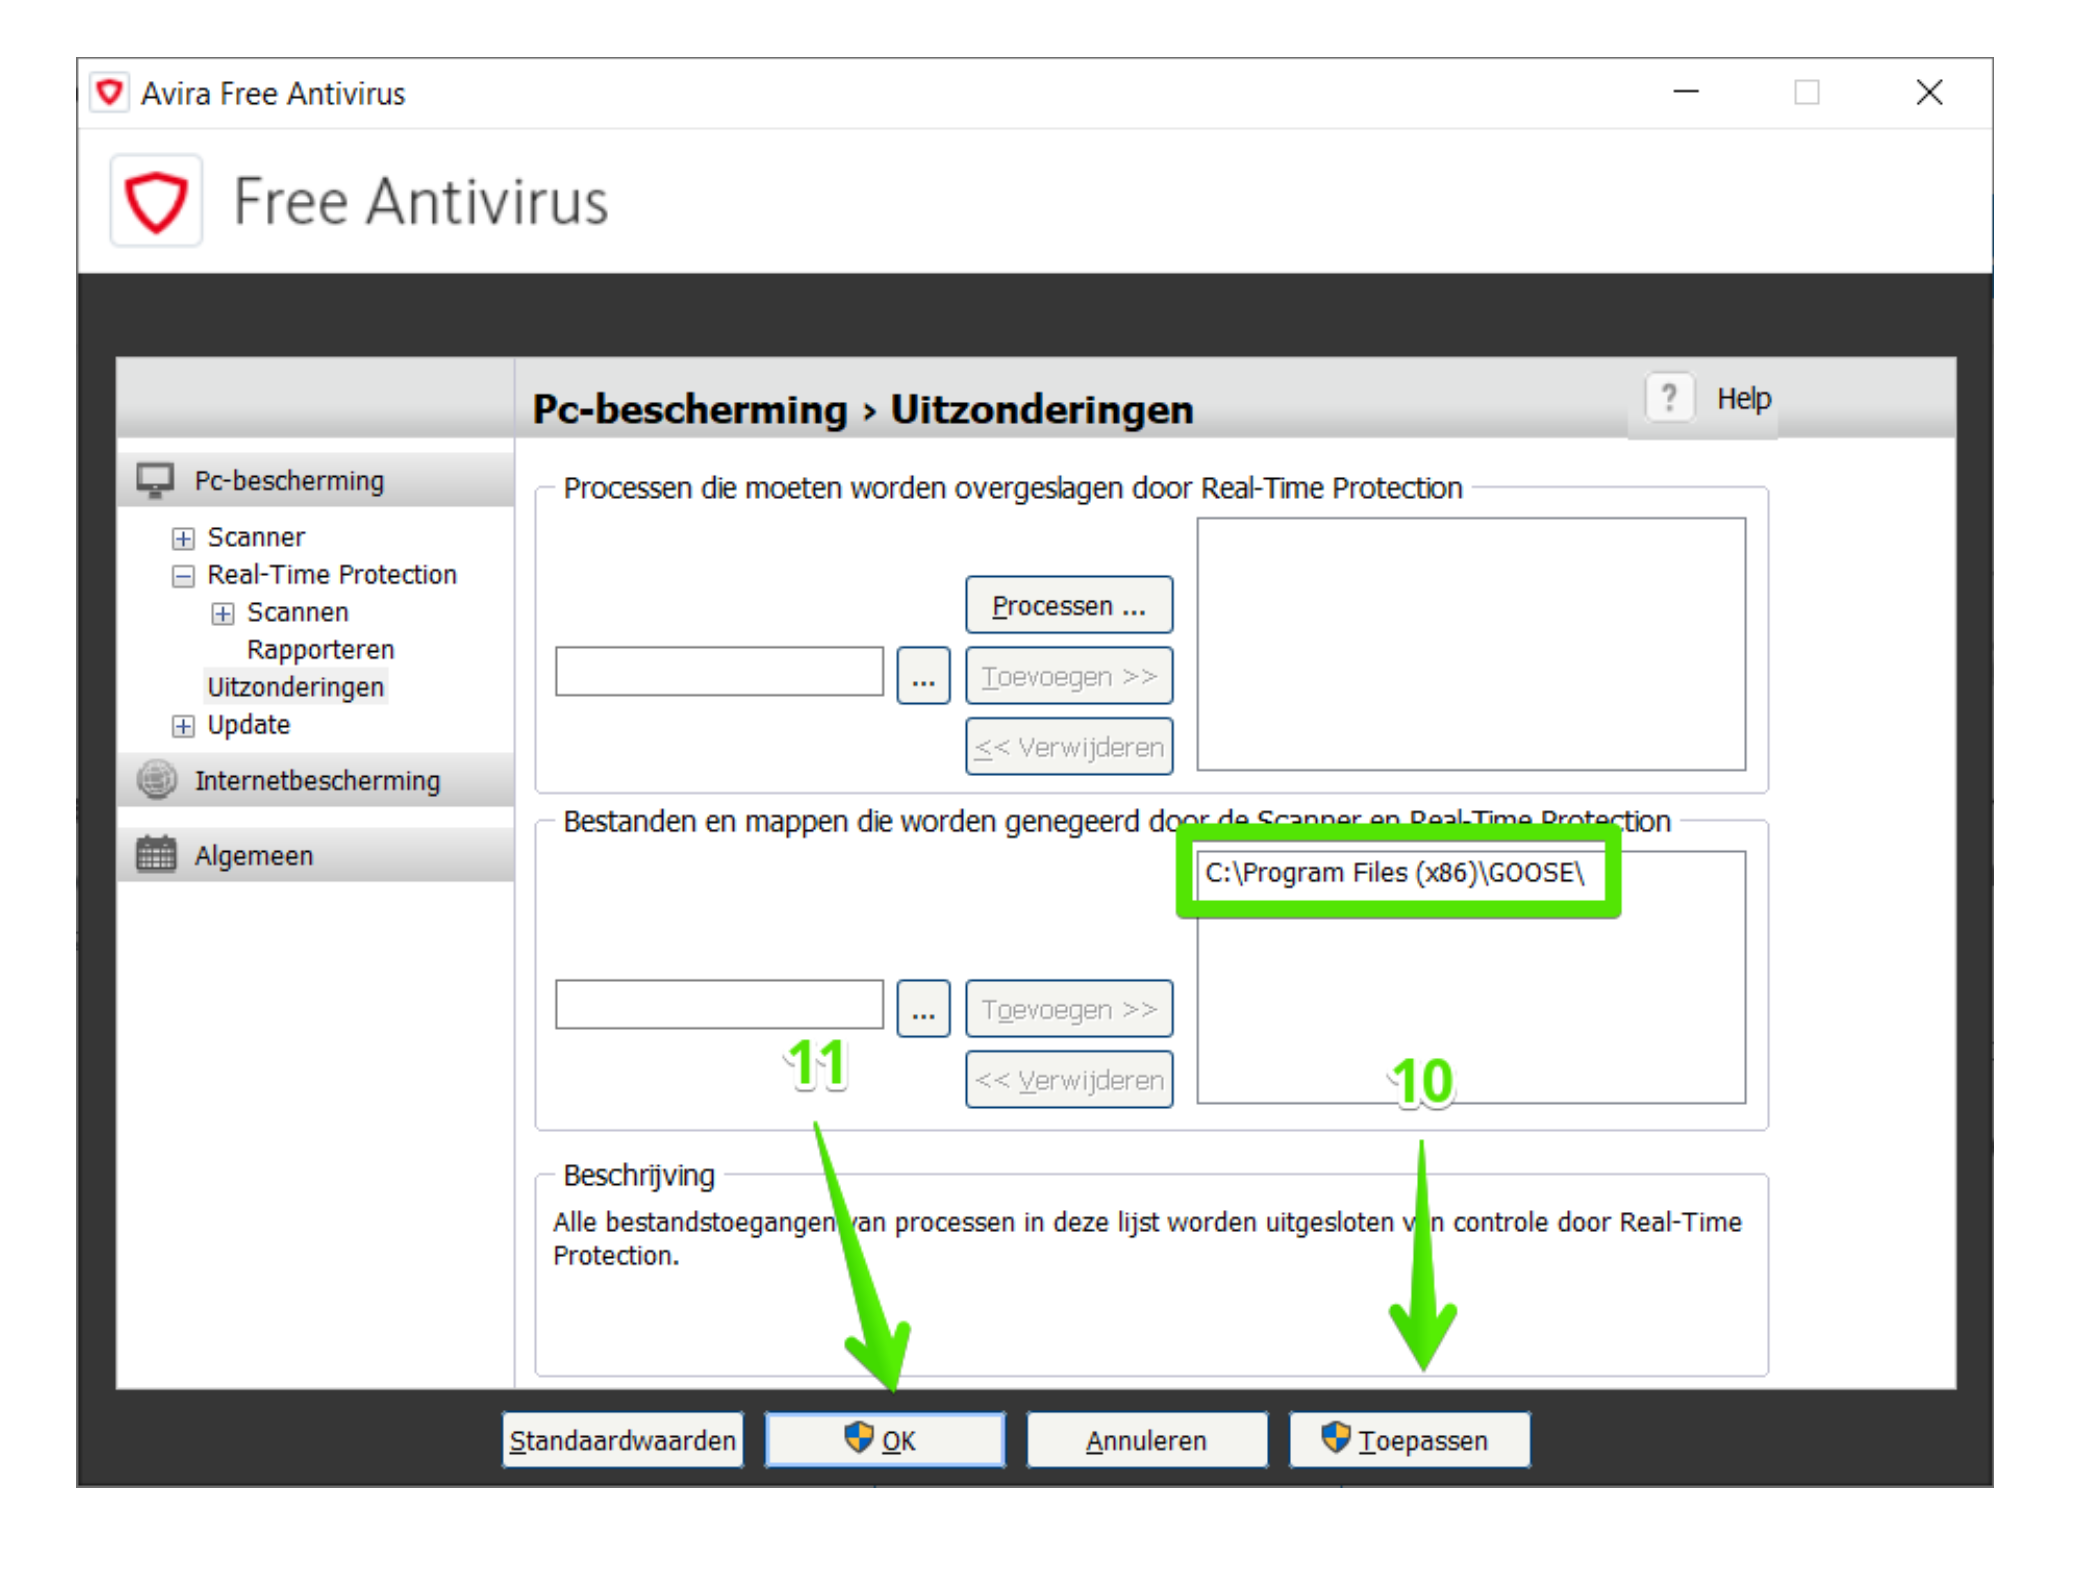Viewport: 2098px width, 1578px height.
Task: Select Uitzonderingen in the tree
Action: pyautogui.click(x=295, y=687)
